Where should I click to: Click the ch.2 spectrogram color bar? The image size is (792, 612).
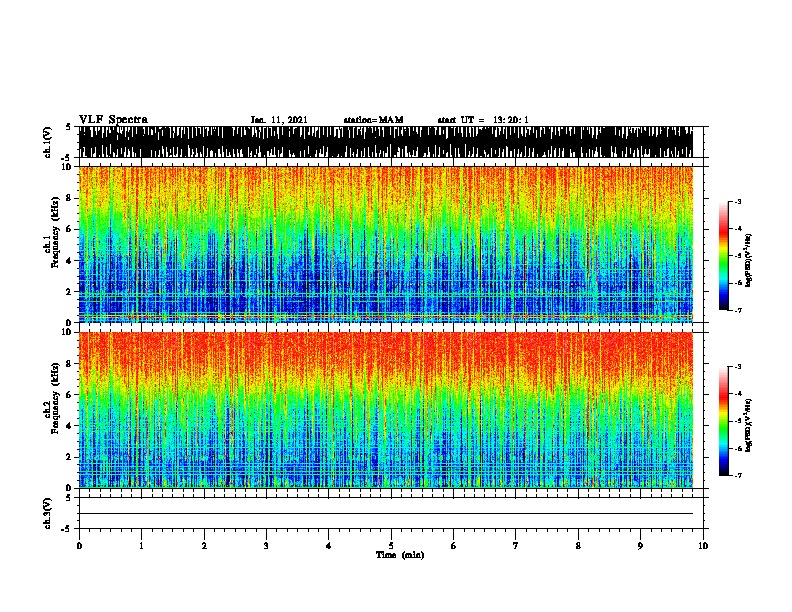click(723, 421)
